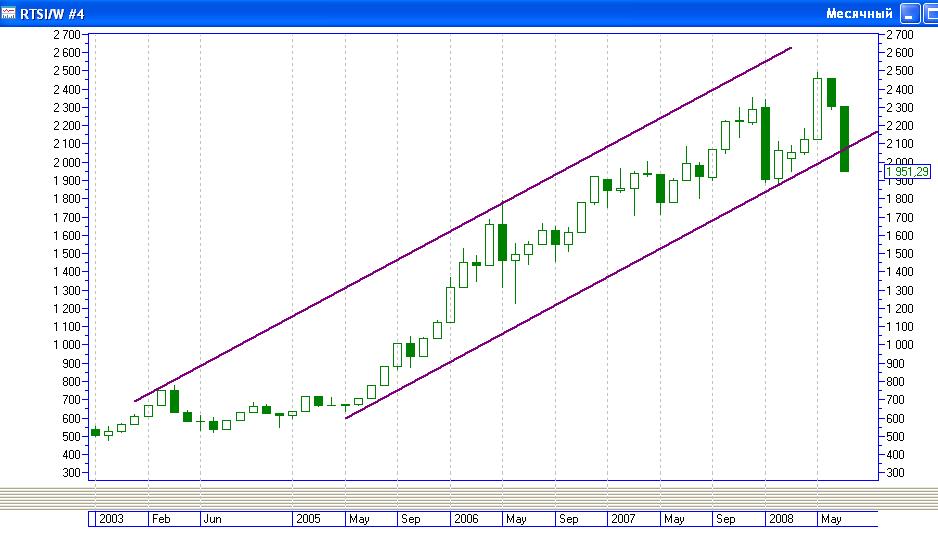Image resolution: width=938 pixels, height=544 pixels.
Task: Minimize the RTSI/W #4 chart window
Action: tap(909, 13)
